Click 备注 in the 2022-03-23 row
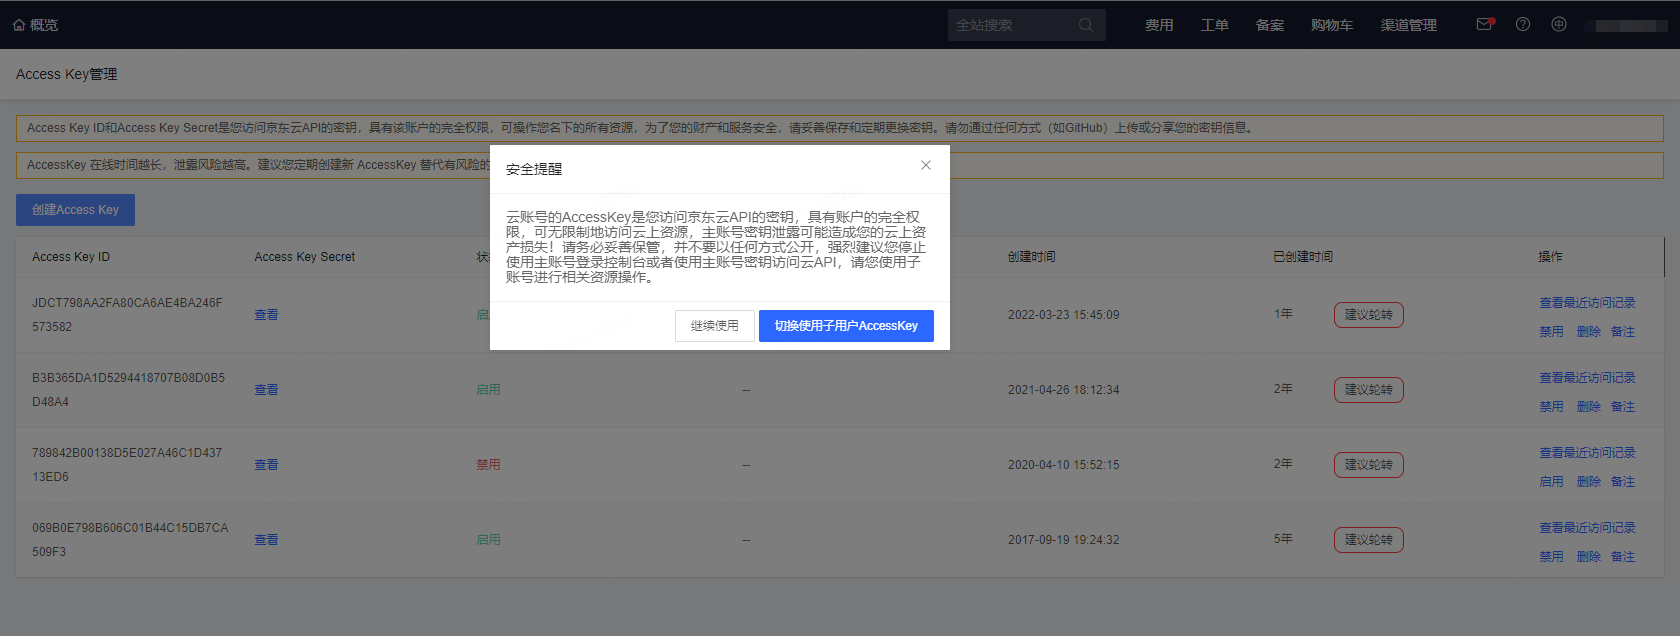1680x636 pixels. point(1623,332)
